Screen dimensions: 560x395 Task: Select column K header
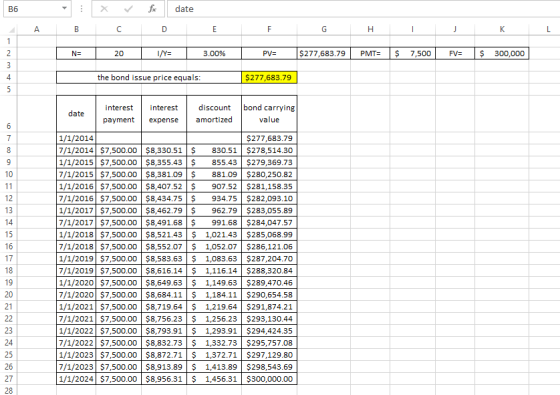point(502,29)
